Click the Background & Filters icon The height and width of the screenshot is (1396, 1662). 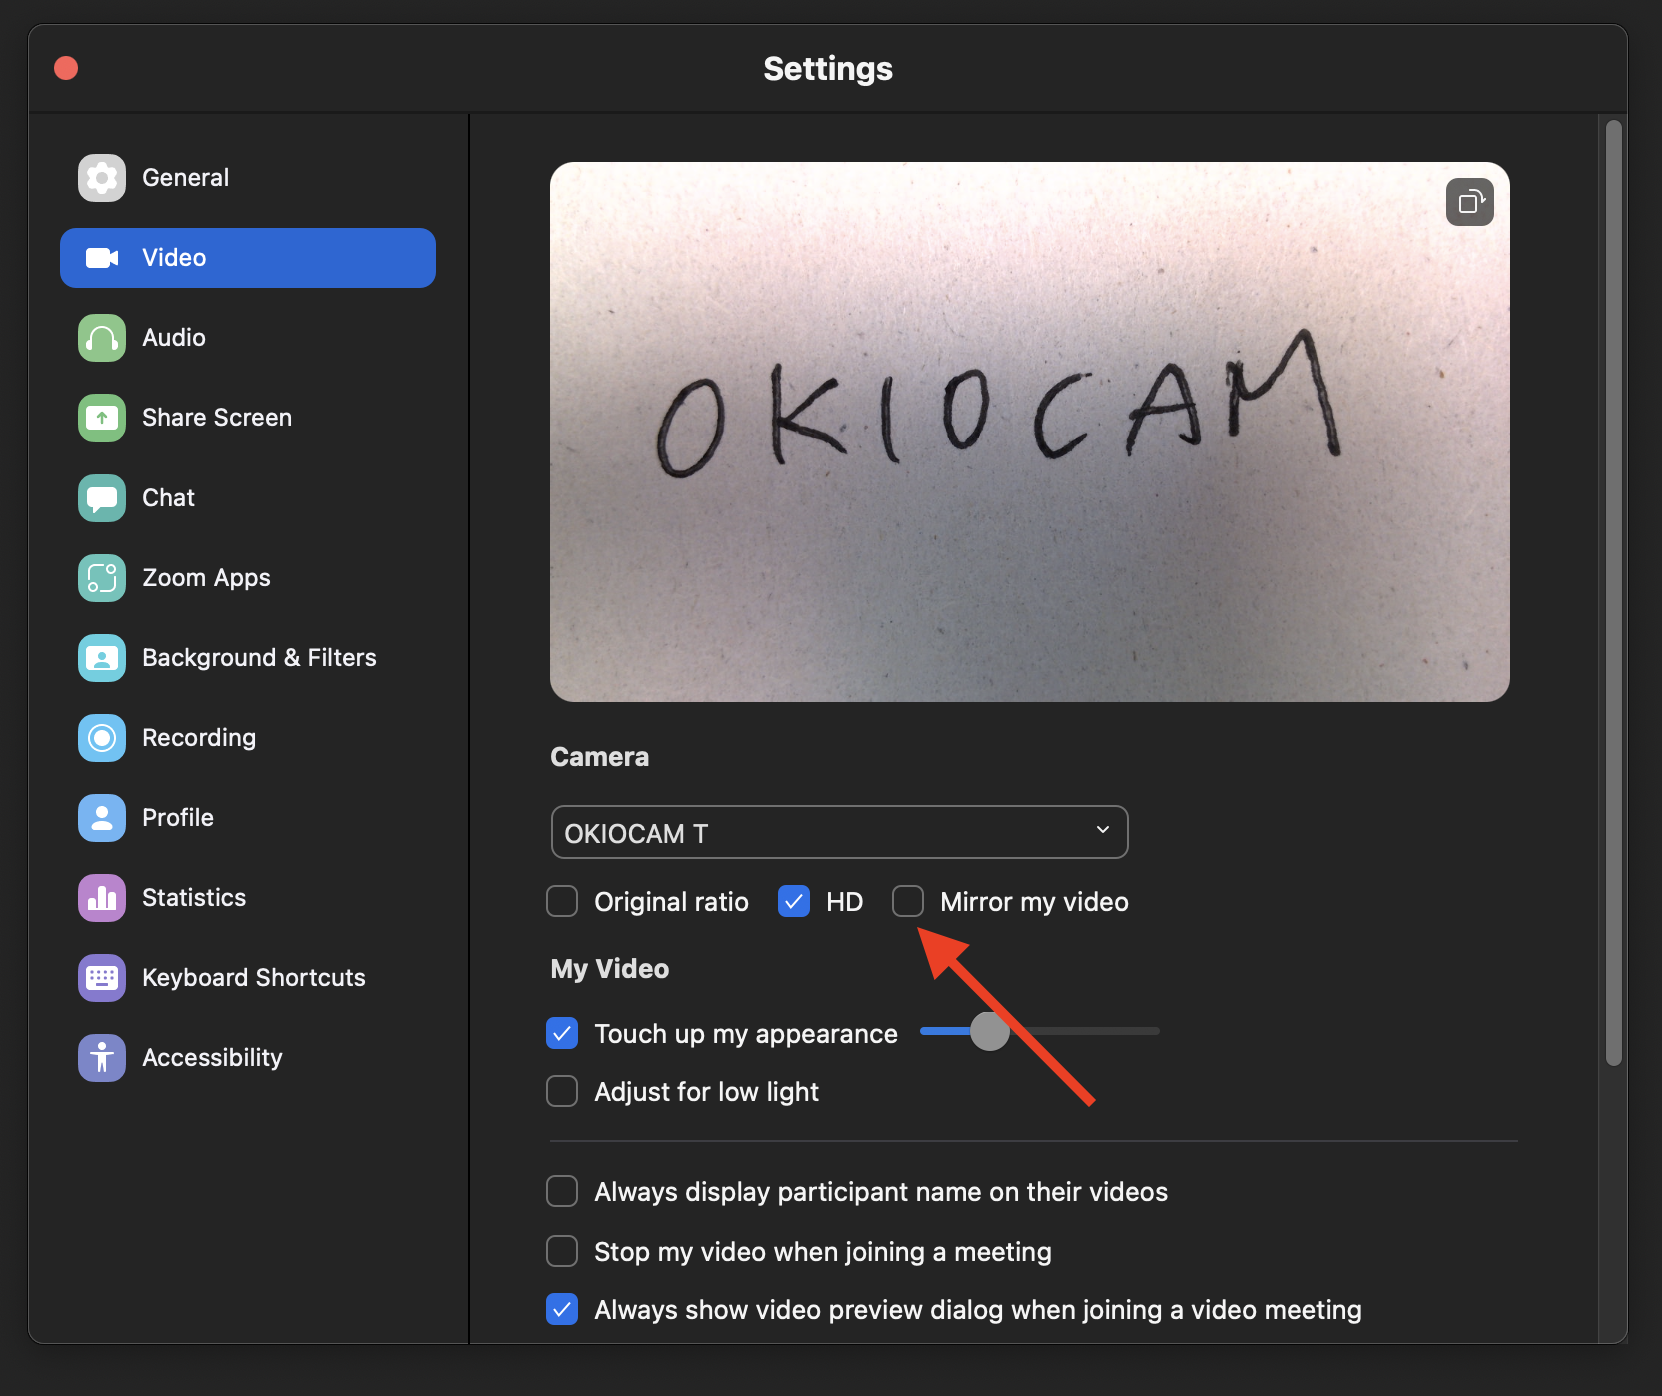coord(102,658)
